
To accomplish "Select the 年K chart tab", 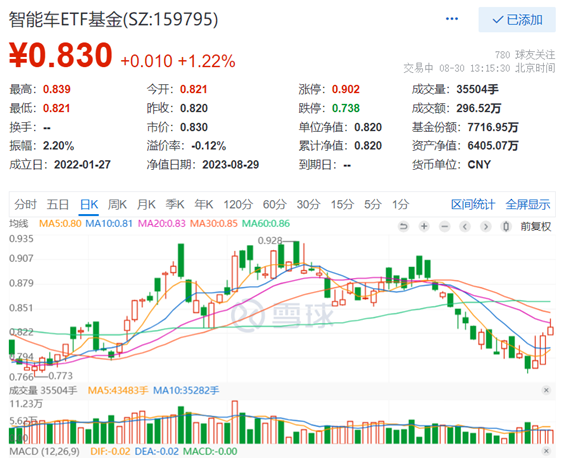I will pyautogui.click(x=204, y=204).
